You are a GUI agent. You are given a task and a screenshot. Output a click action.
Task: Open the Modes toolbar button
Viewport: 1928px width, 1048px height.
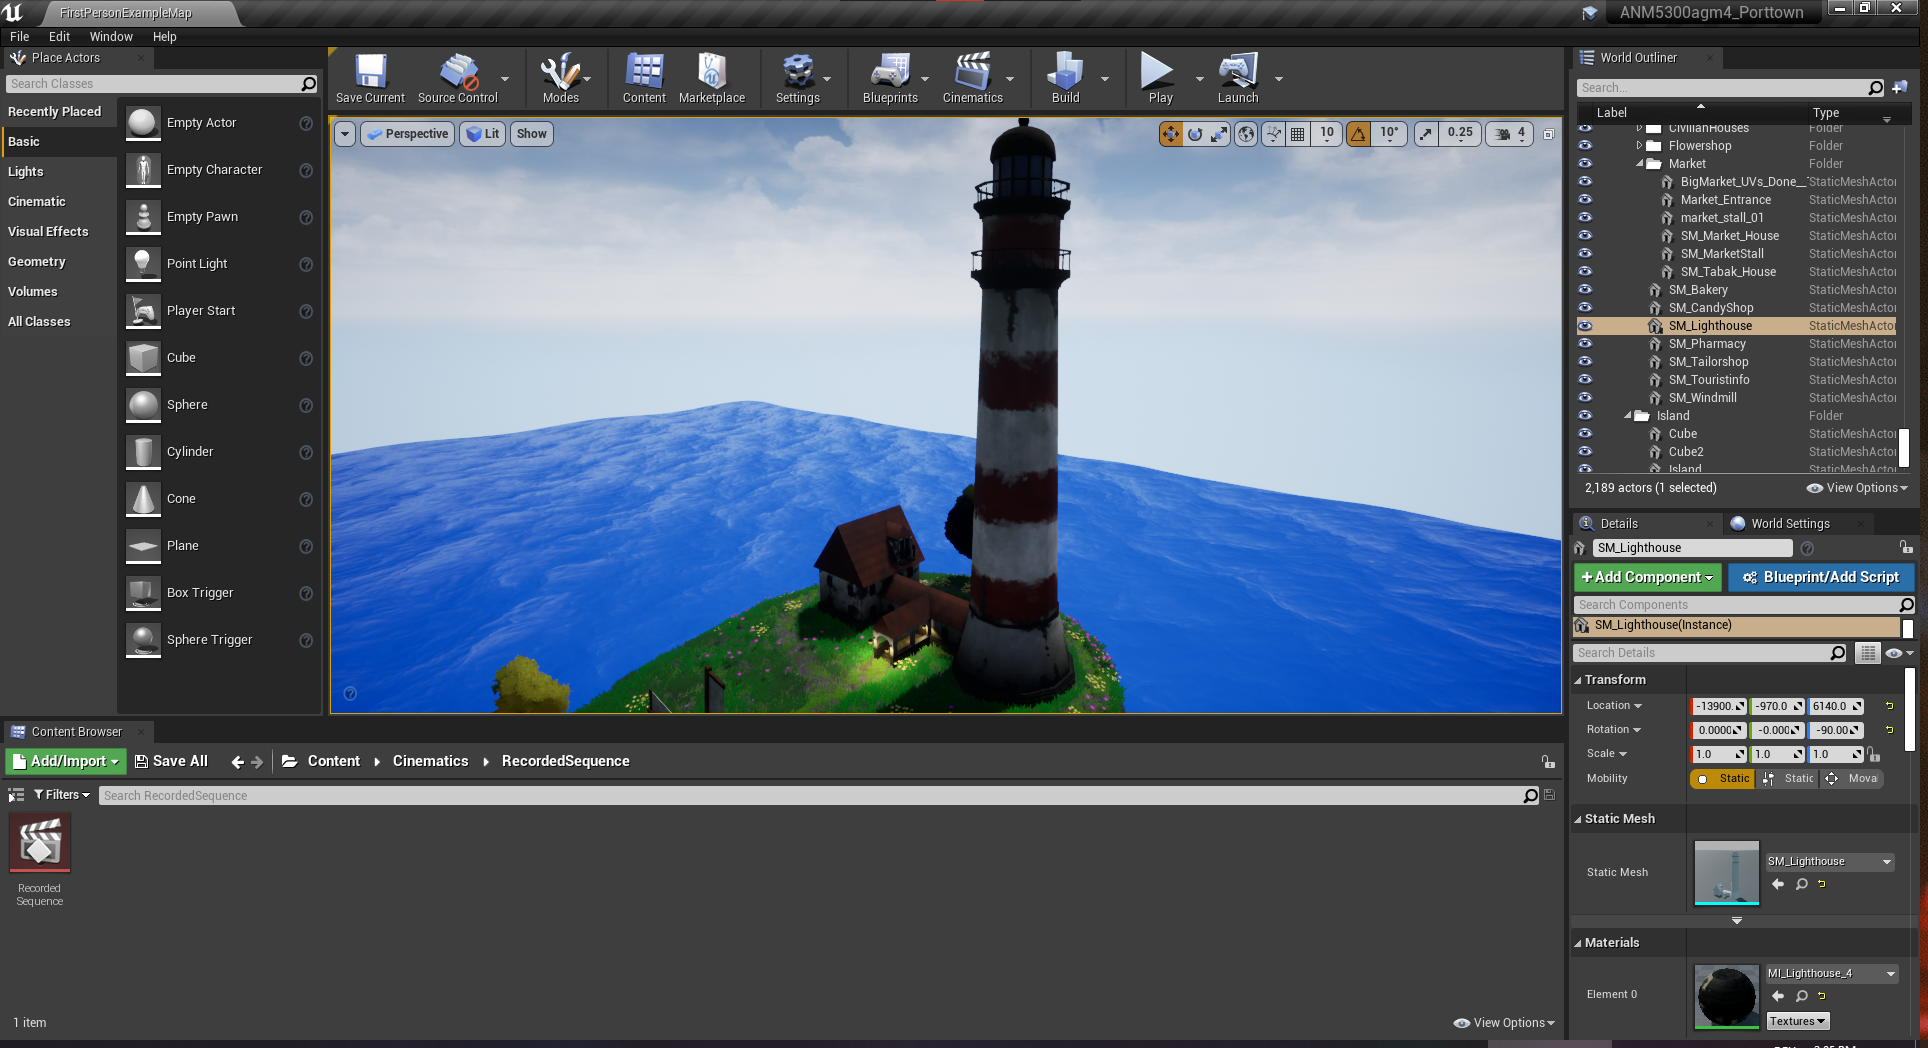tap(560, 78)
